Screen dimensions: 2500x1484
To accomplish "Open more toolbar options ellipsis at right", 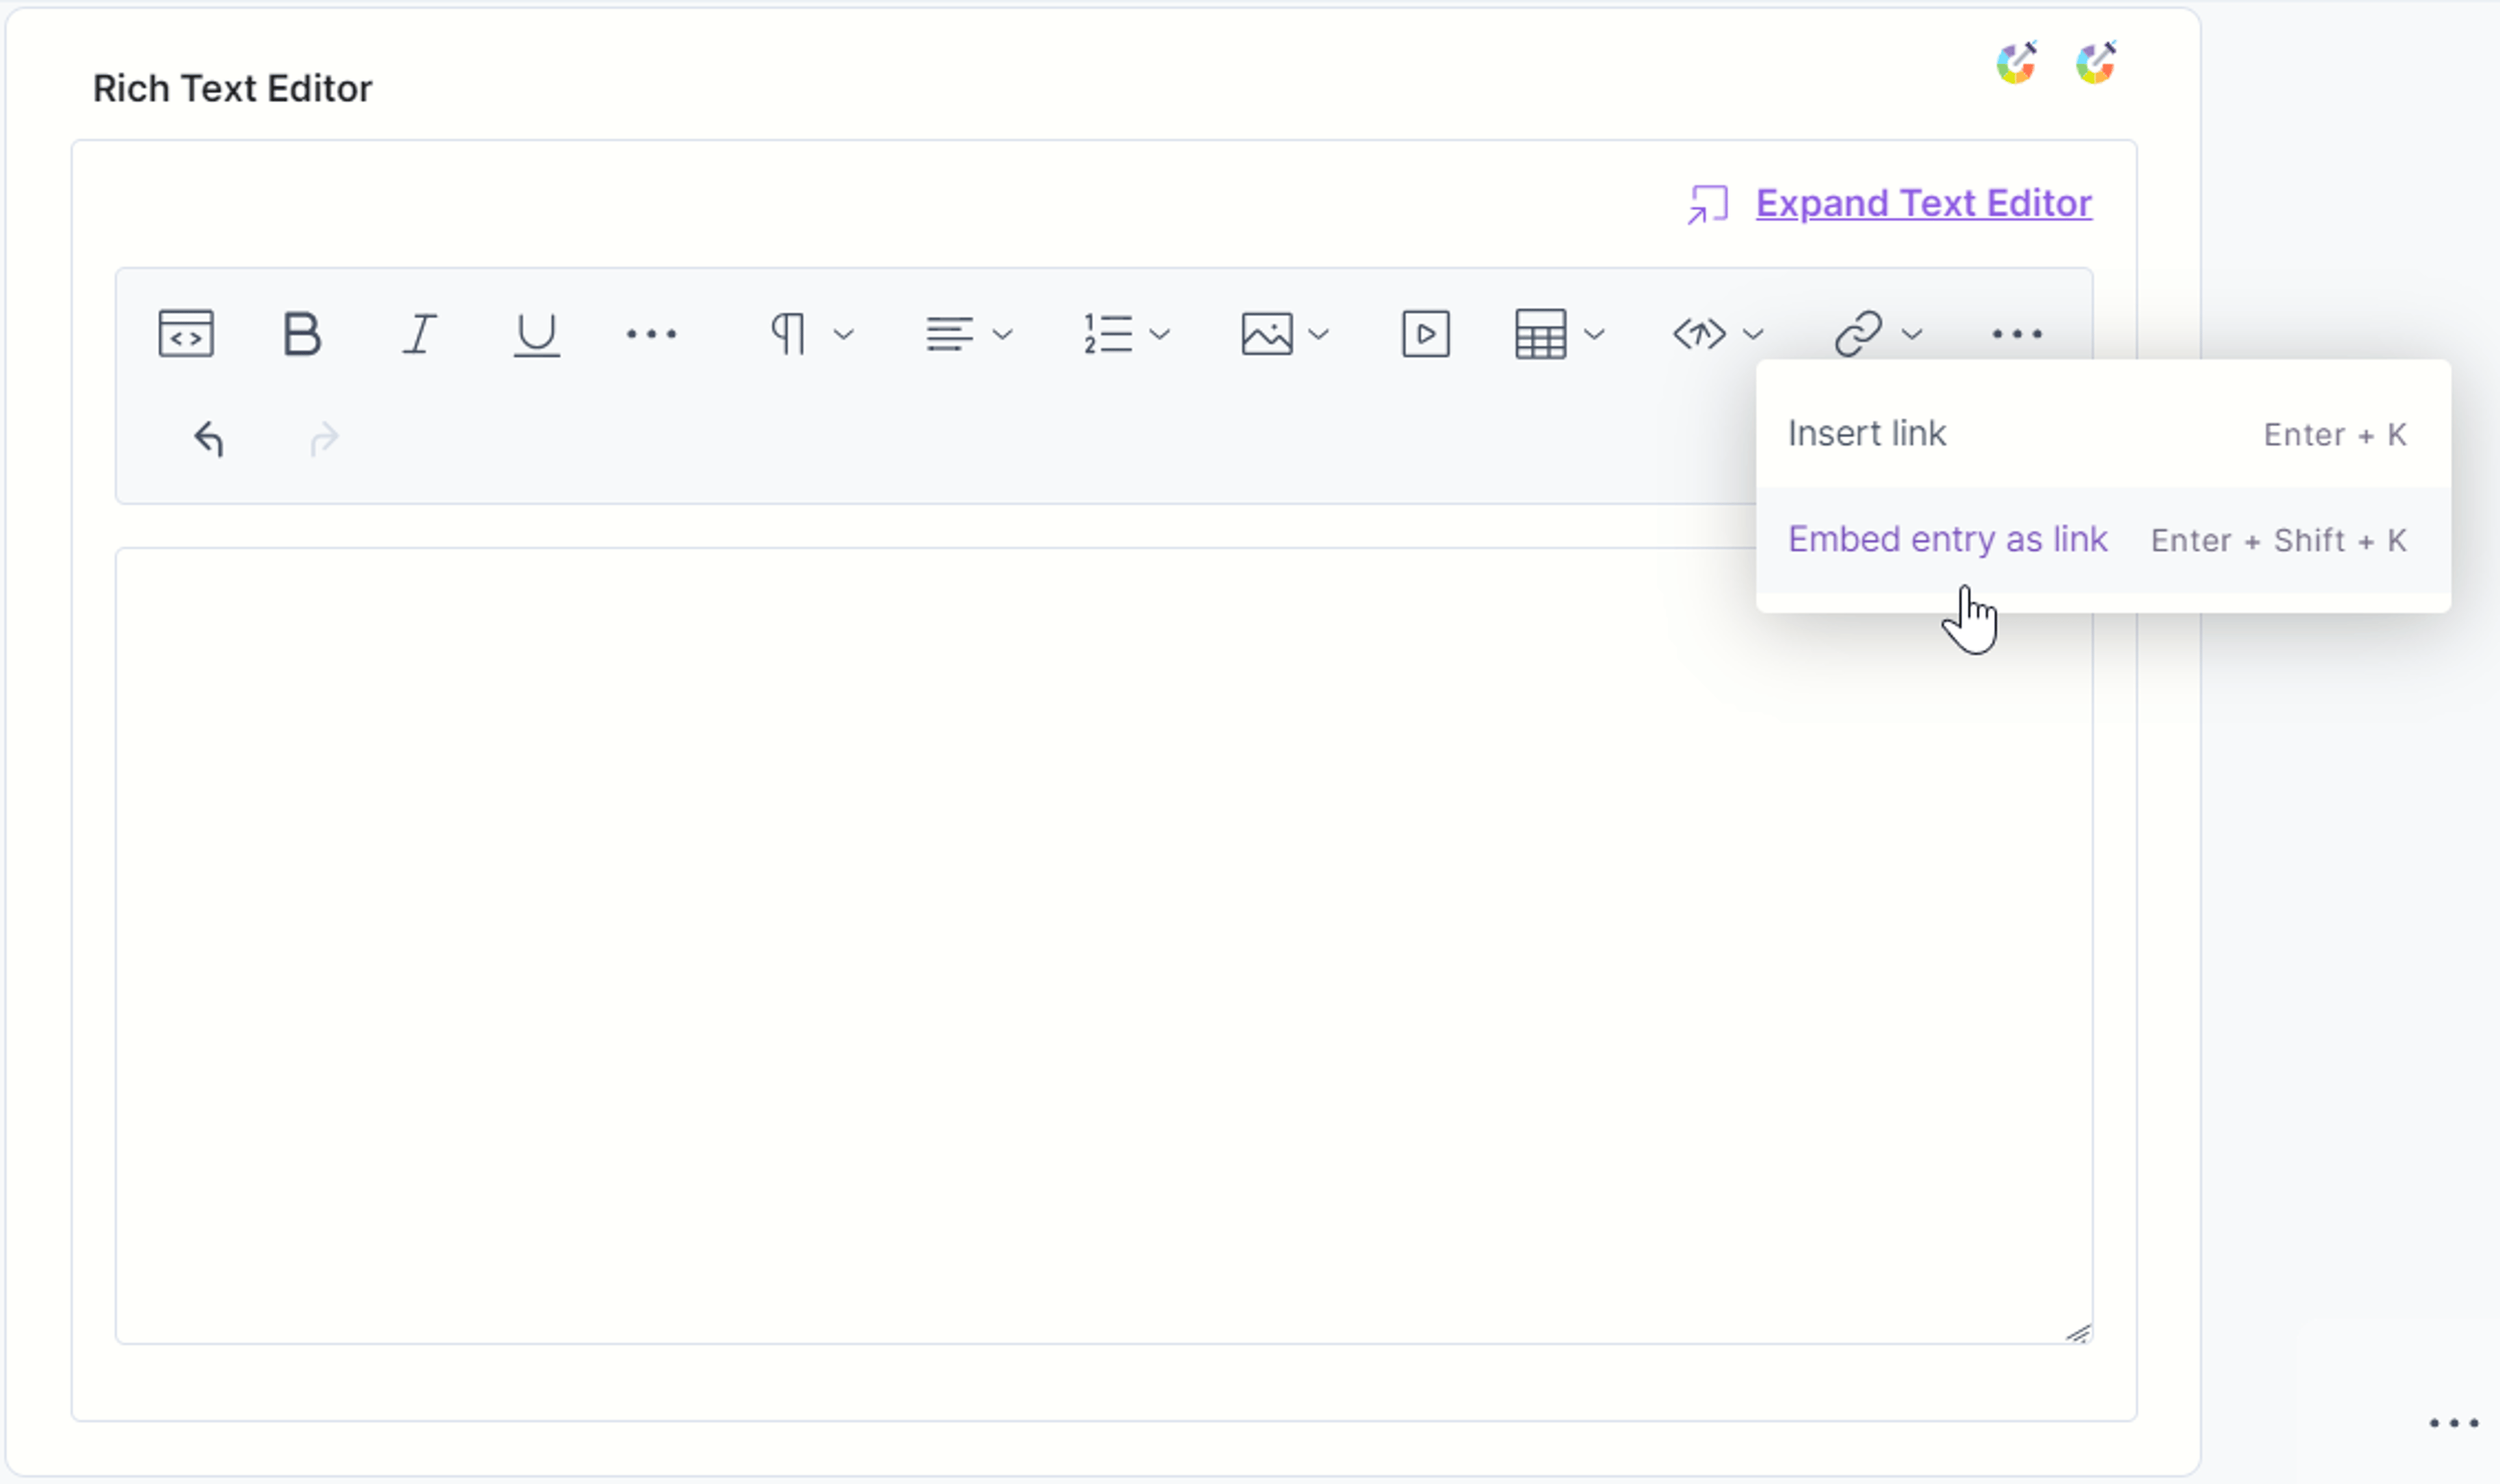I will pos(2017,334).
